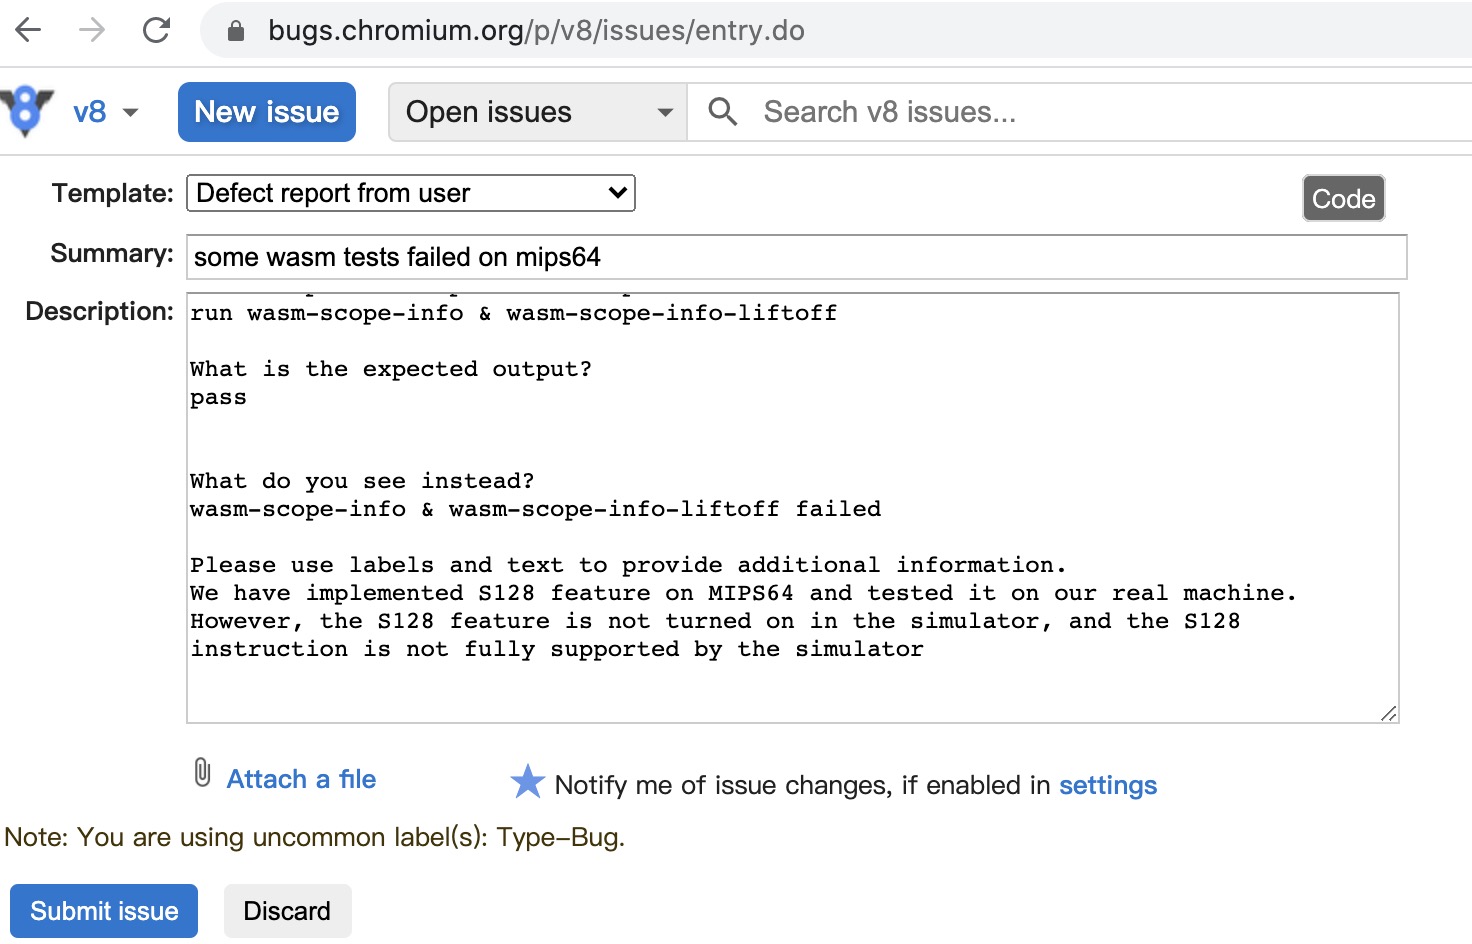Open the Template dropdown showing 'Defect report from user'
Screen dimensions: 1472x944
coord(410,193)
